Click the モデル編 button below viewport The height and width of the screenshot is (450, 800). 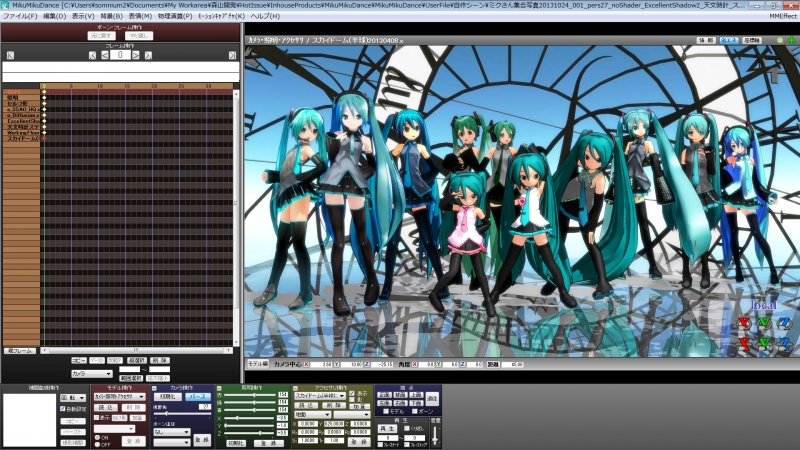pyautogui.click(x=258, y=364)
